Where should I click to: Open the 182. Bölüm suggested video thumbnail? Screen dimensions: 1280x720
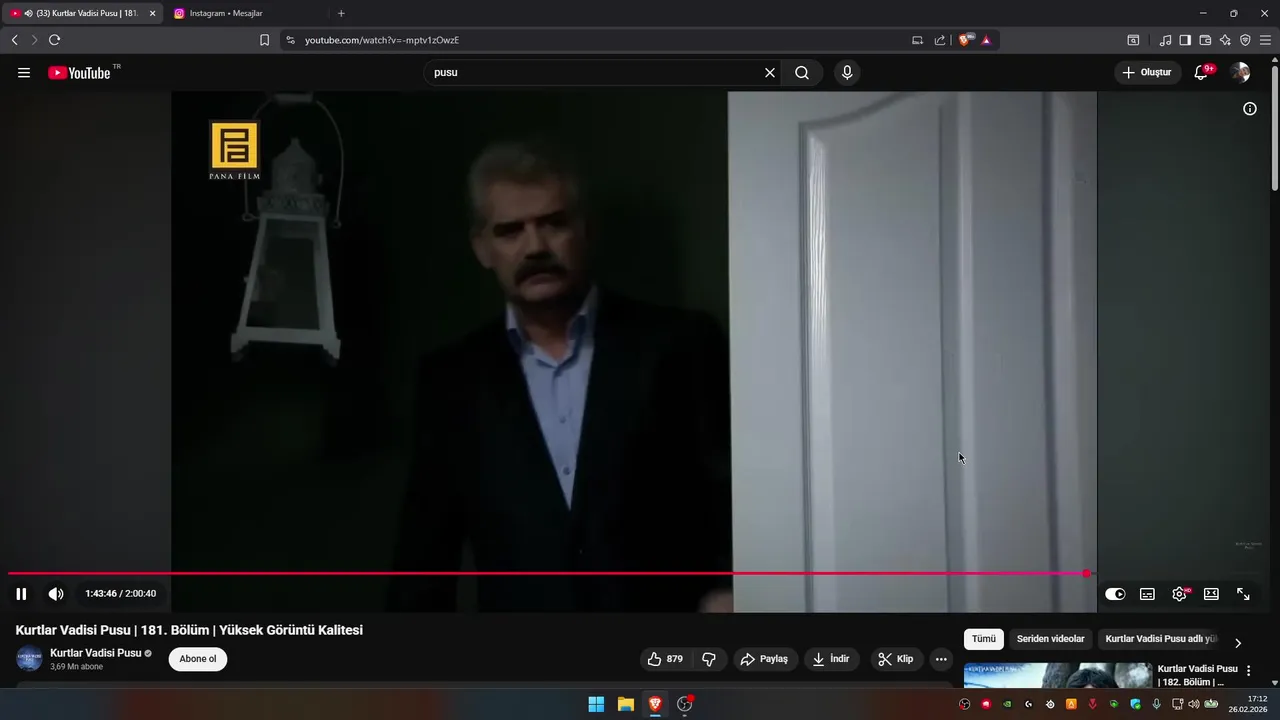point(1058,676)
